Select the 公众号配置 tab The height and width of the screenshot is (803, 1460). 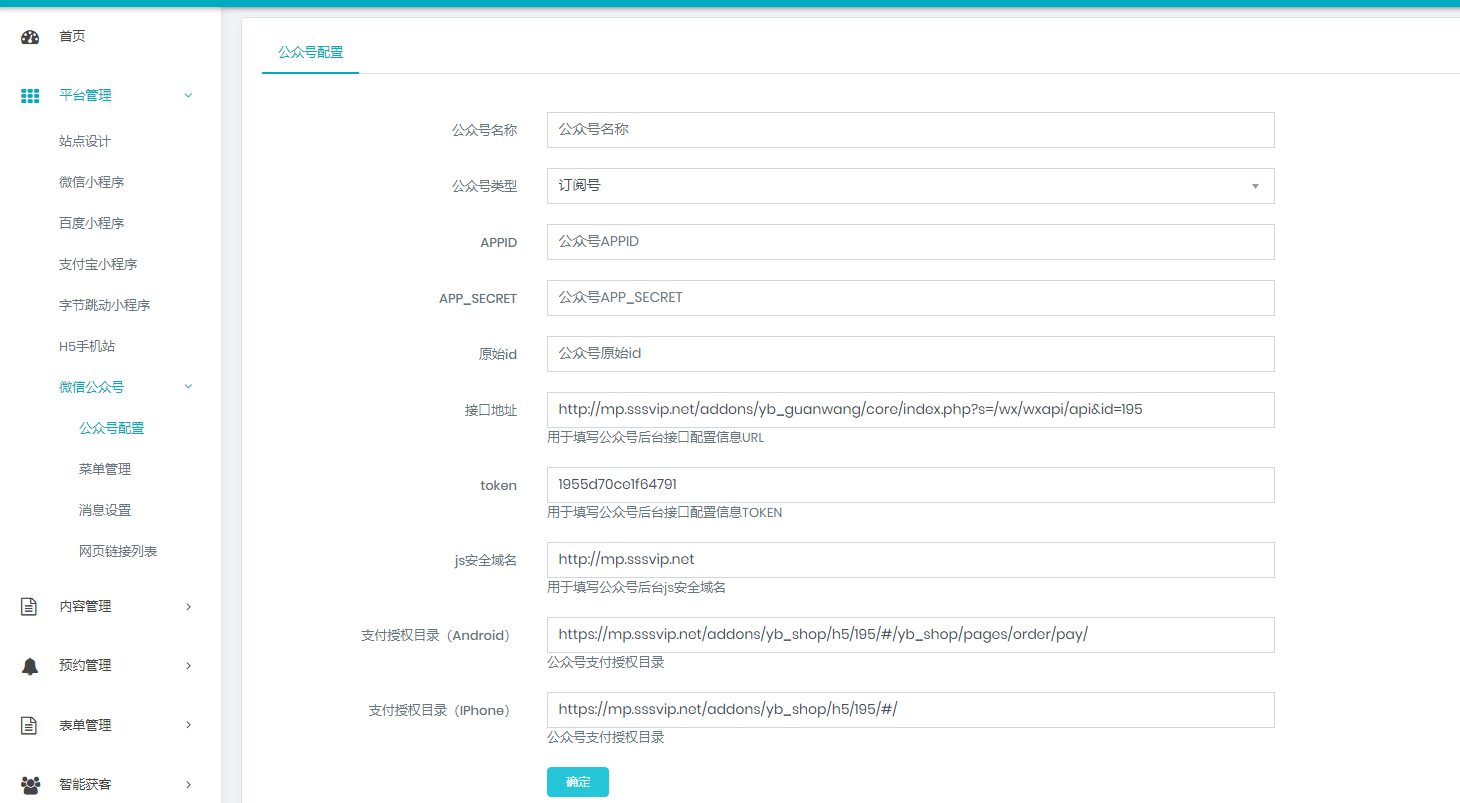[310, 52]
